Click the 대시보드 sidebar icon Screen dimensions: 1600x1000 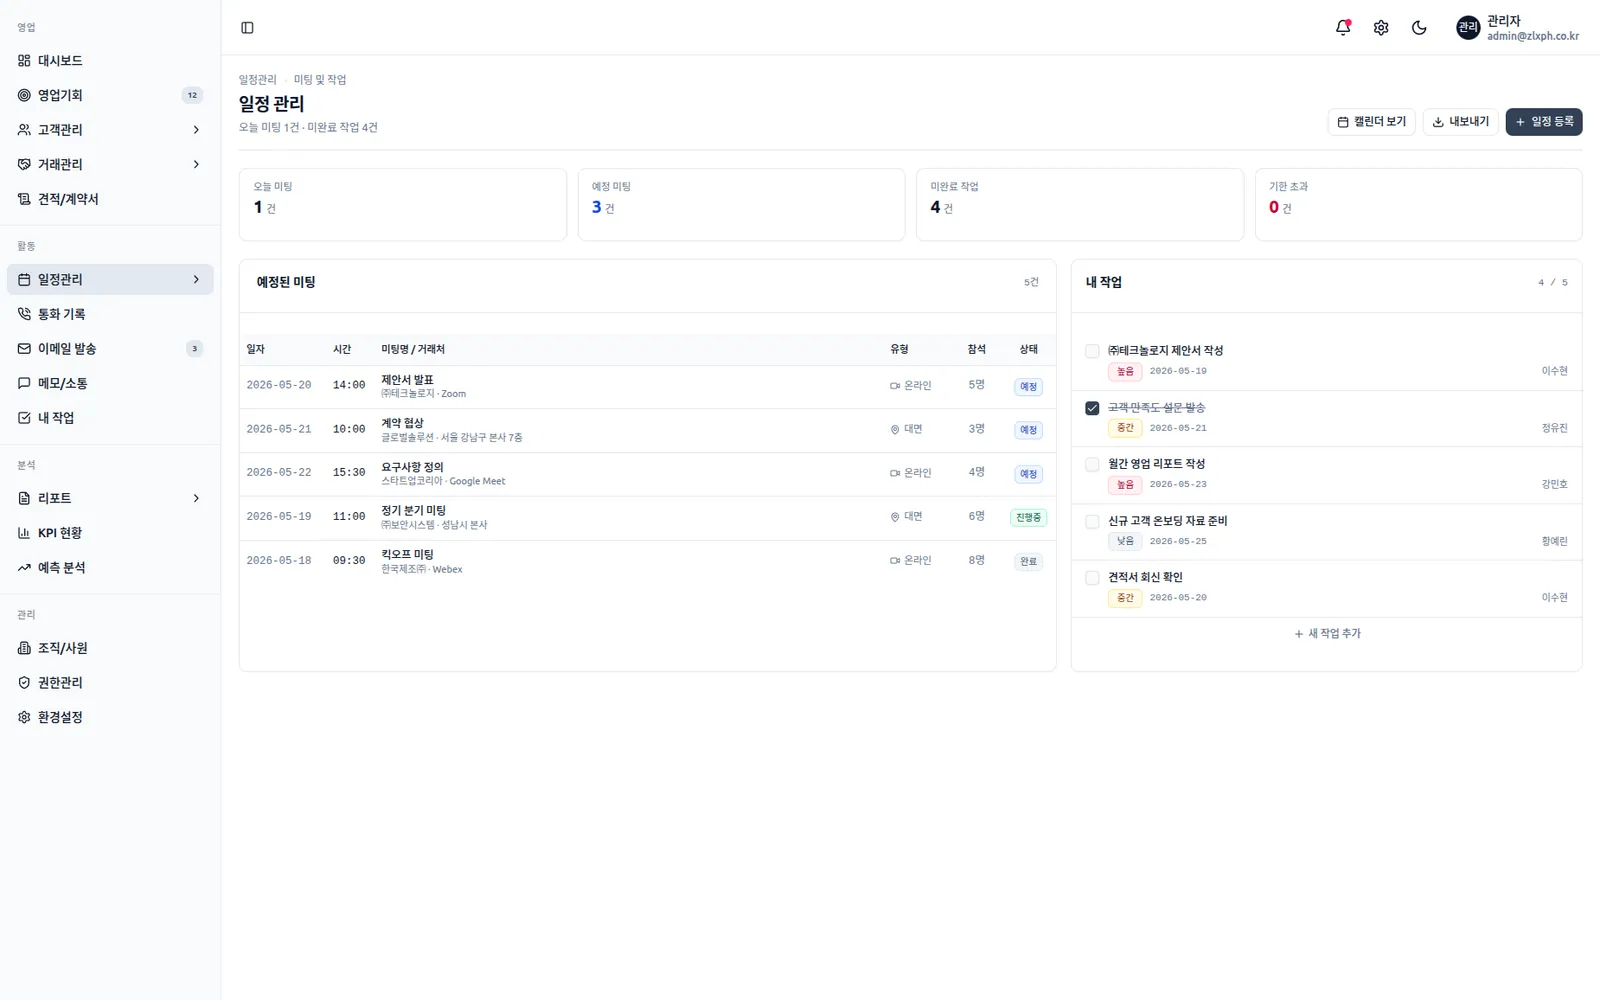pyautogui.click(x=24, y=61)
